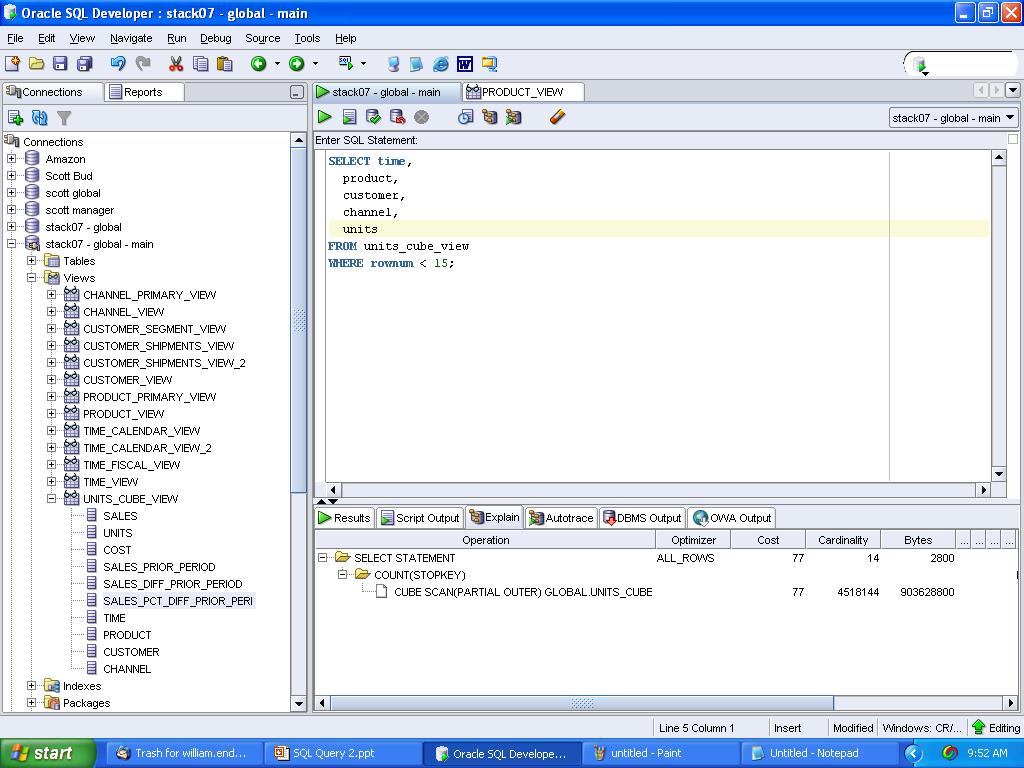Open the connection dropdown in the worksheet toolbar

click(953, 118)
